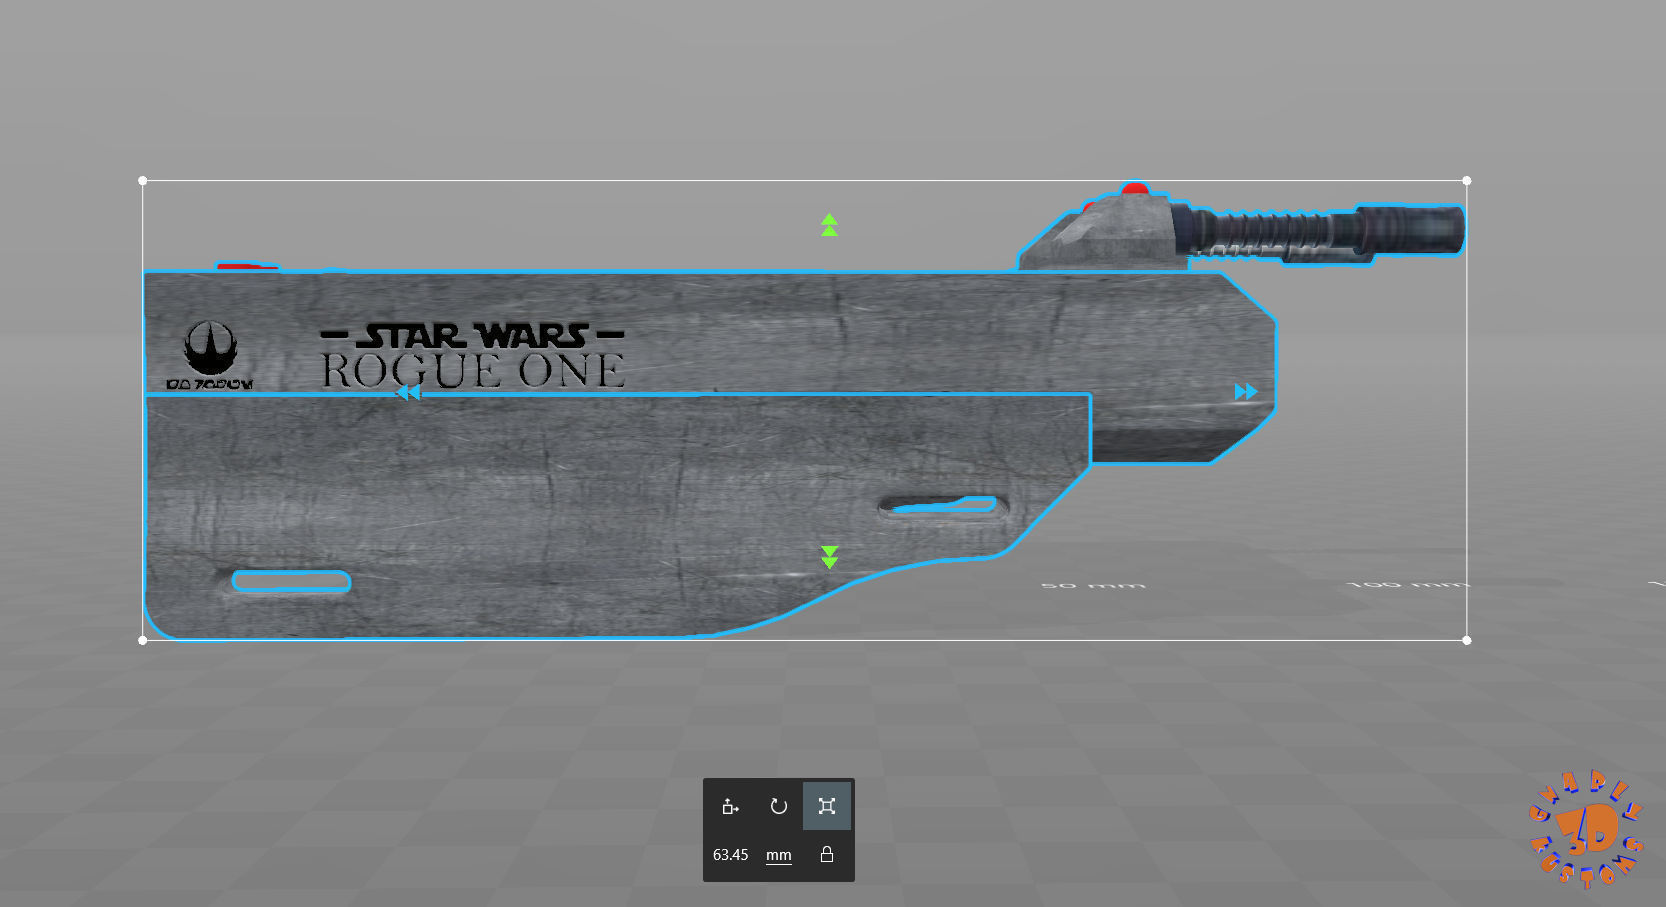Select the Scale tool icon

pyautogui.click(x=827, y=806)
